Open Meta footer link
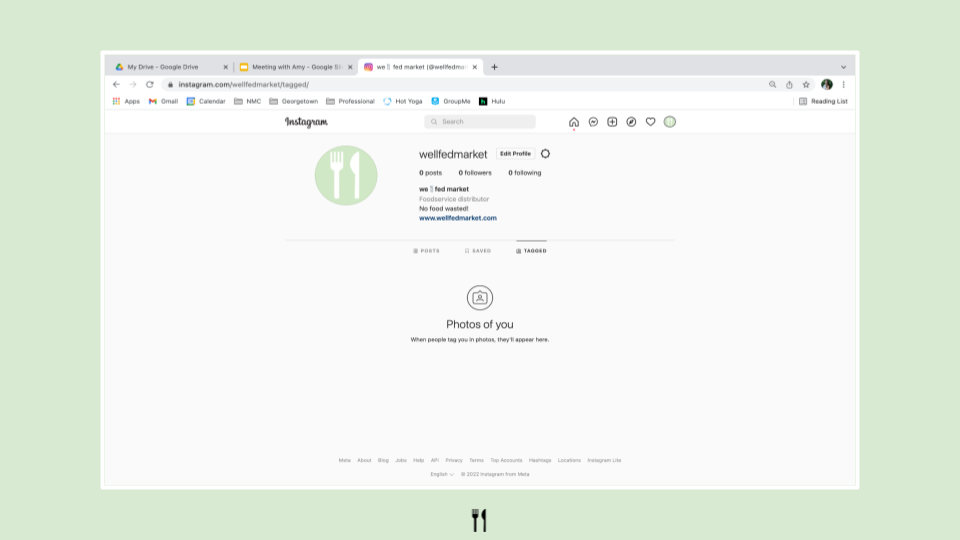 (x=345, y=460)
